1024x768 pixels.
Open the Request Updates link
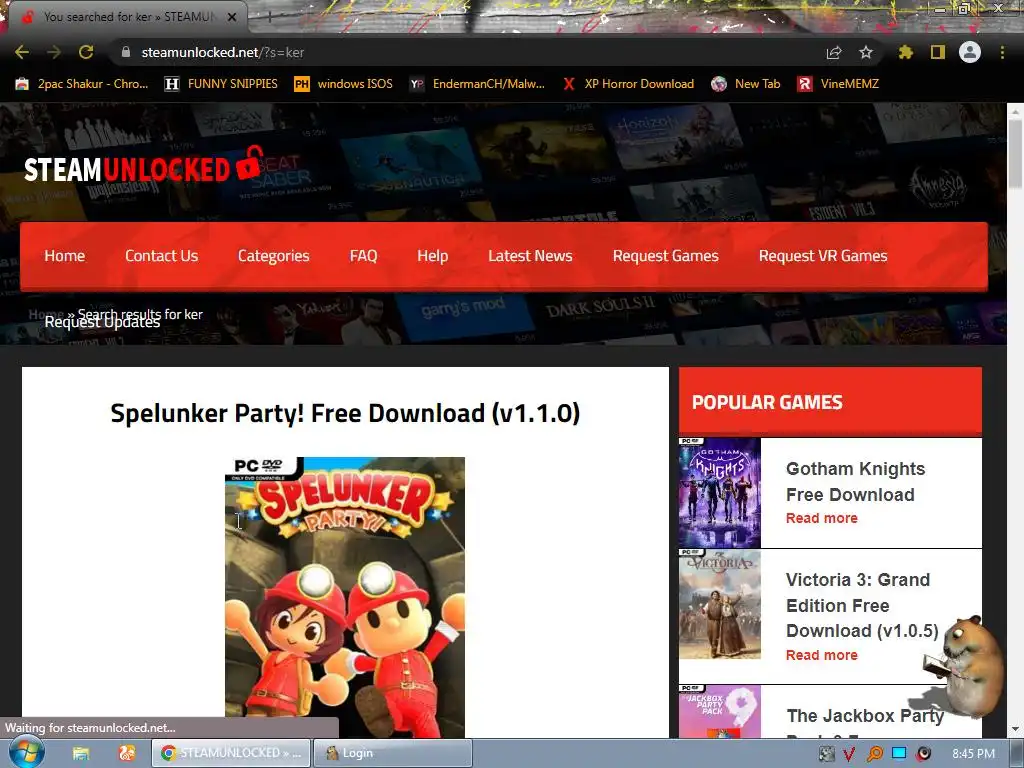click(x=102, y=323)
